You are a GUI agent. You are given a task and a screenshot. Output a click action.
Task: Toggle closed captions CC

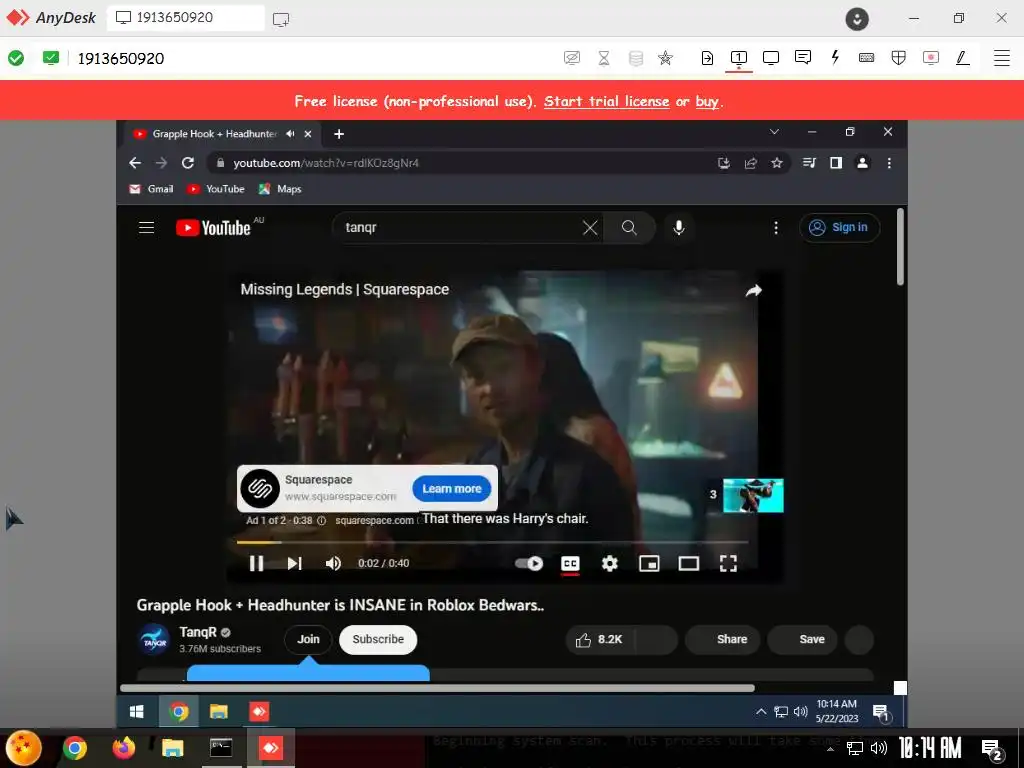(570, 563)
